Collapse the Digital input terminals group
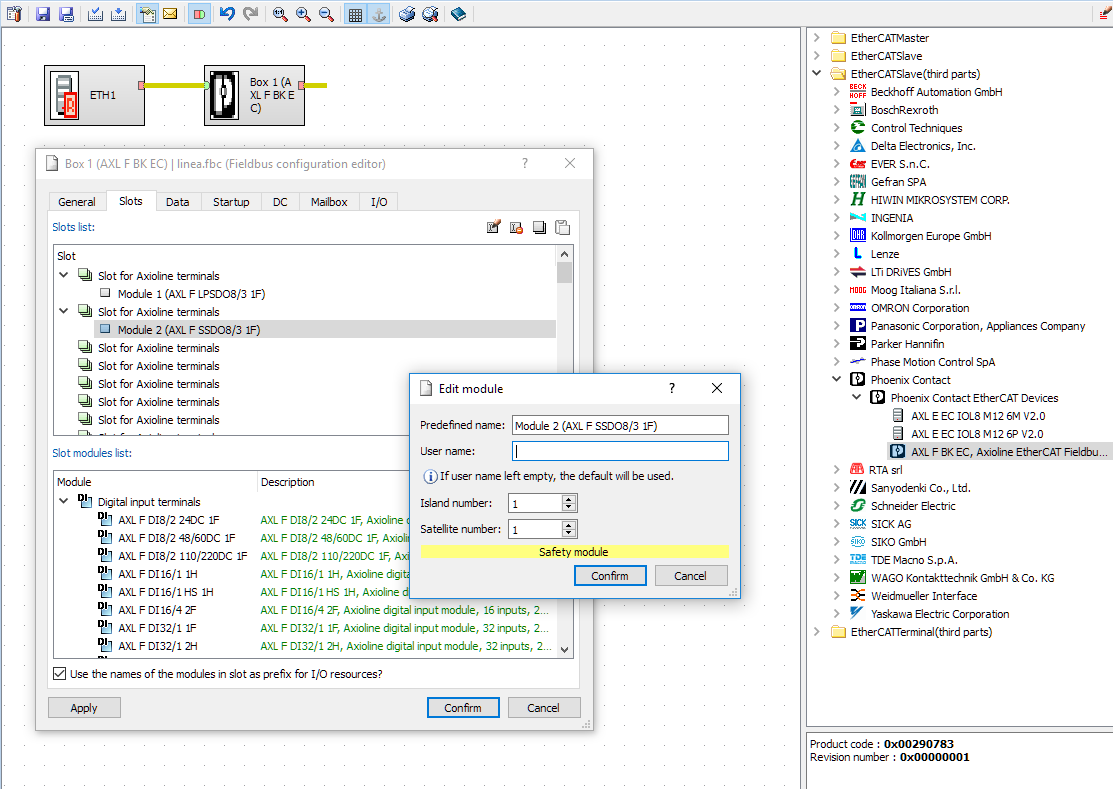The width and height of the screenshot is (1113, 789). pyautogui.click(x=64, y=501)
